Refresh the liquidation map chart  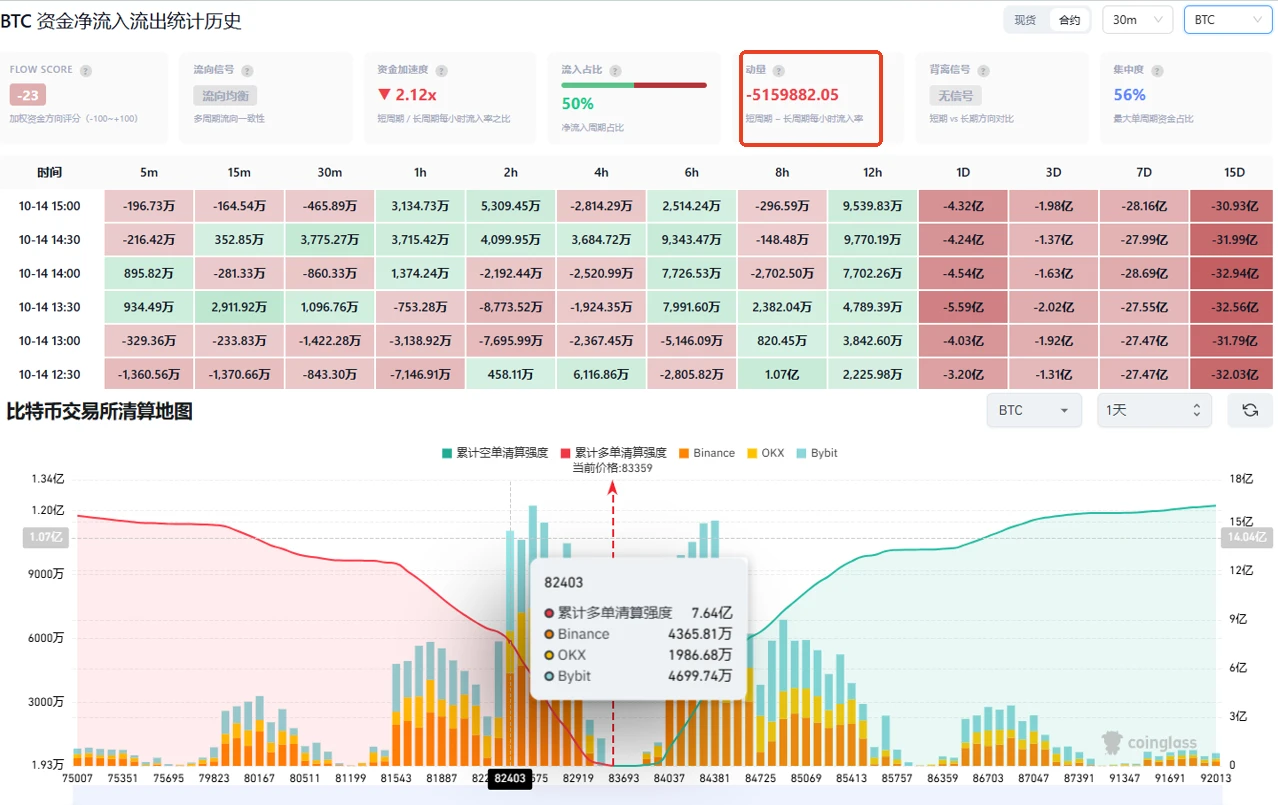point(1250,410)
